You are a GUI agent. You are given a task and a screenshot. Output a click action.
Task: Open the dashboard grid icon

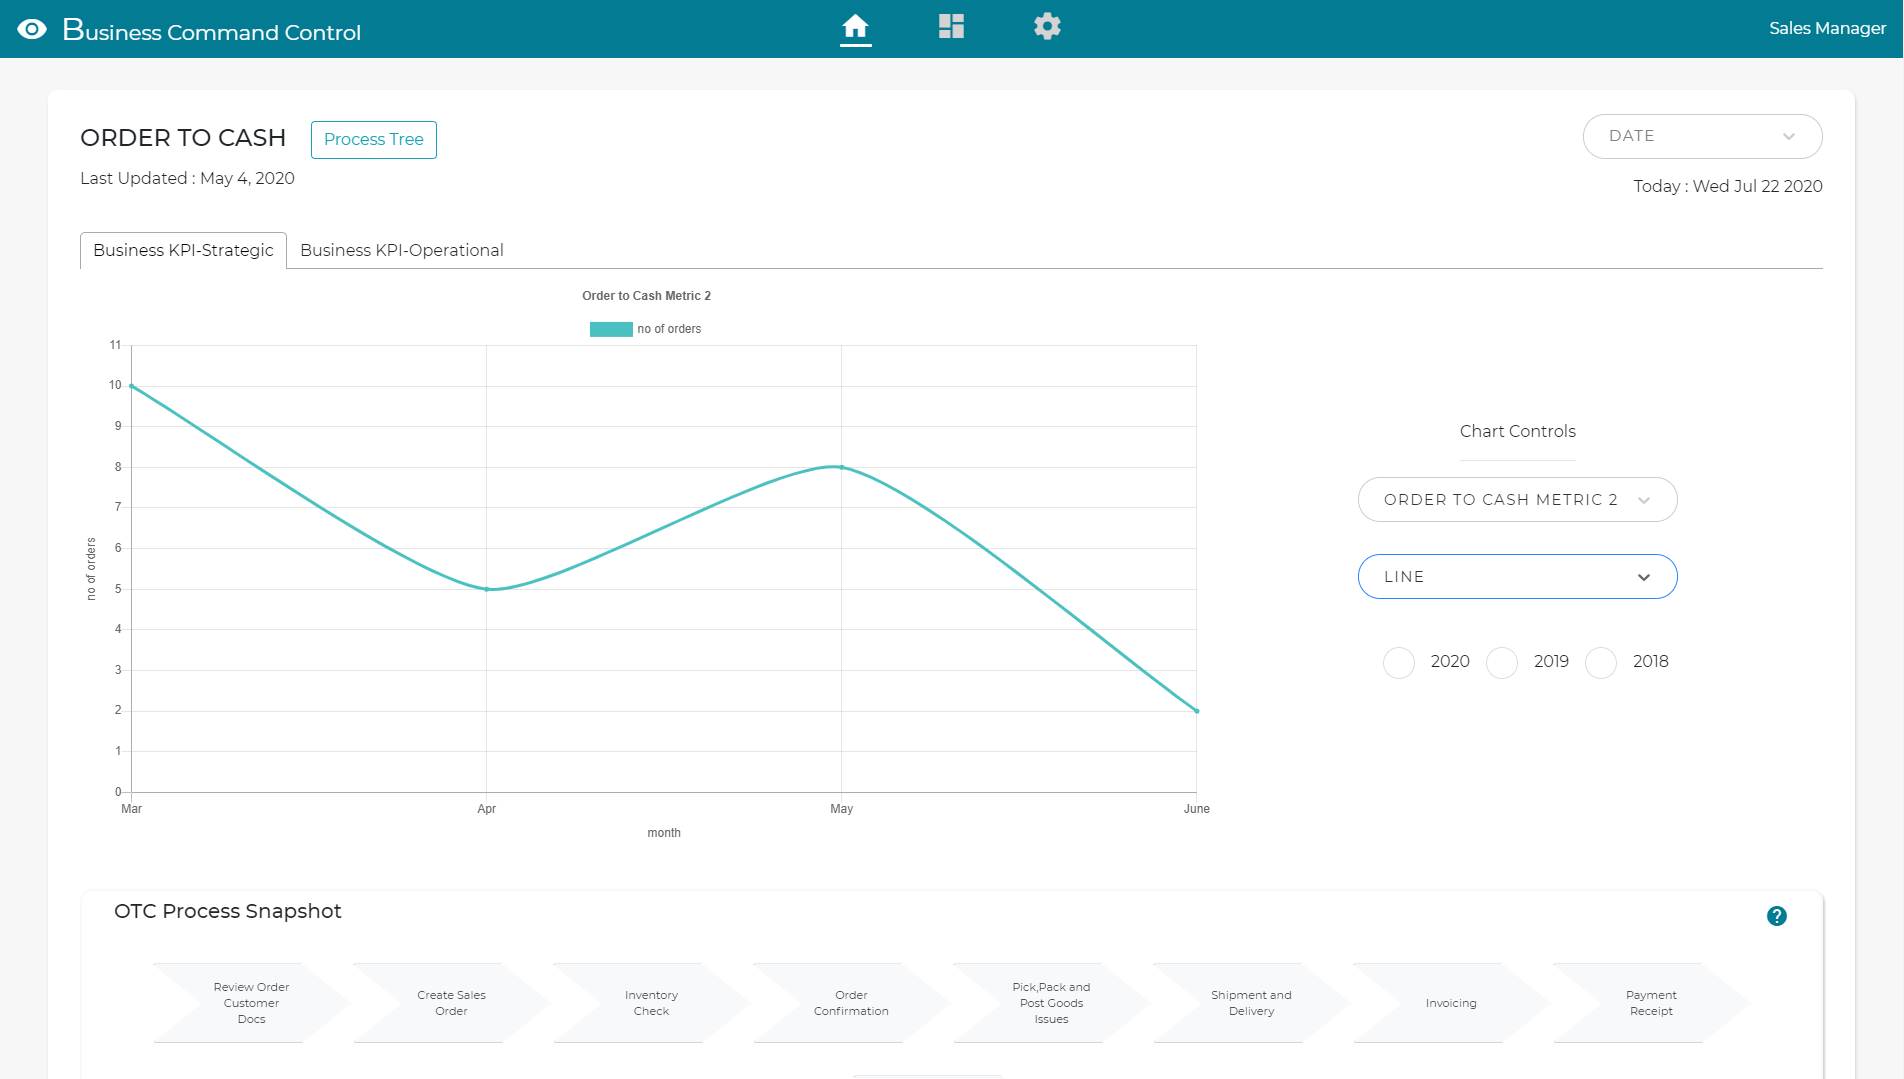pos(951,27)
